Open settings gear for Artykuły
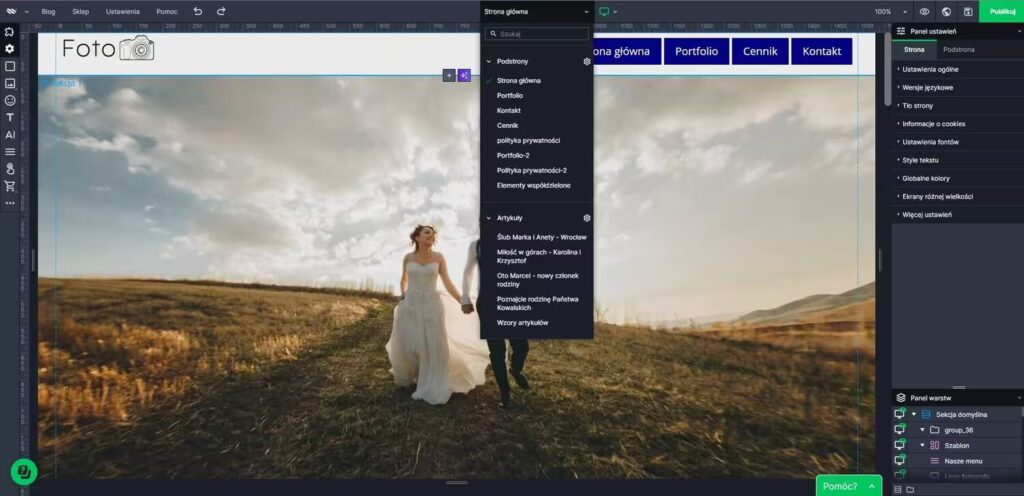 (586, 218)
